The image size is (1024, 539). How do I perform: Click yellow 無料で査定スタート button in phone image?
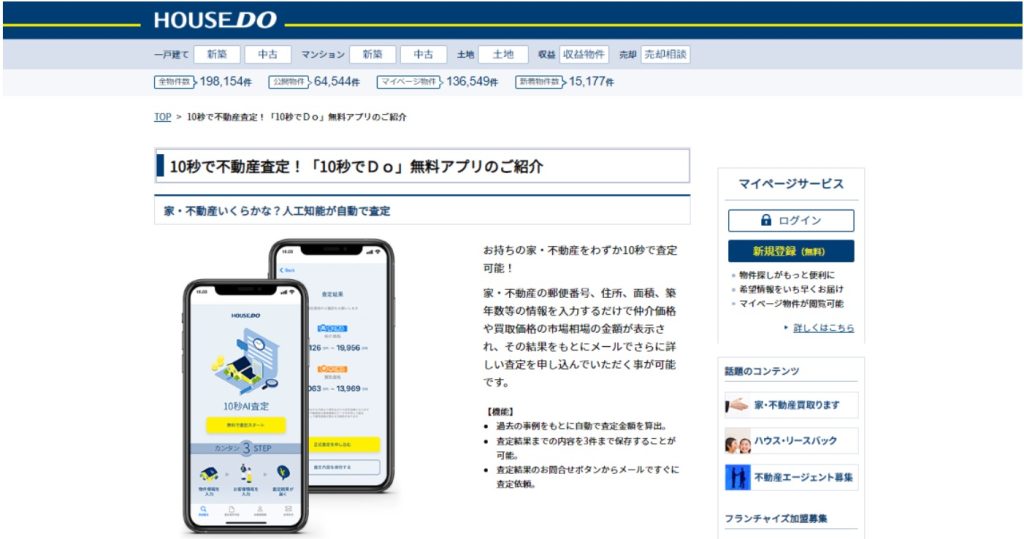246,425
